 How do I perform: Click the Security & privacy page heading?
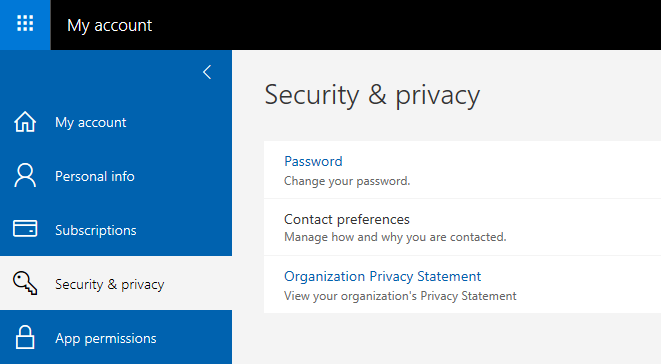pos(372,95)
